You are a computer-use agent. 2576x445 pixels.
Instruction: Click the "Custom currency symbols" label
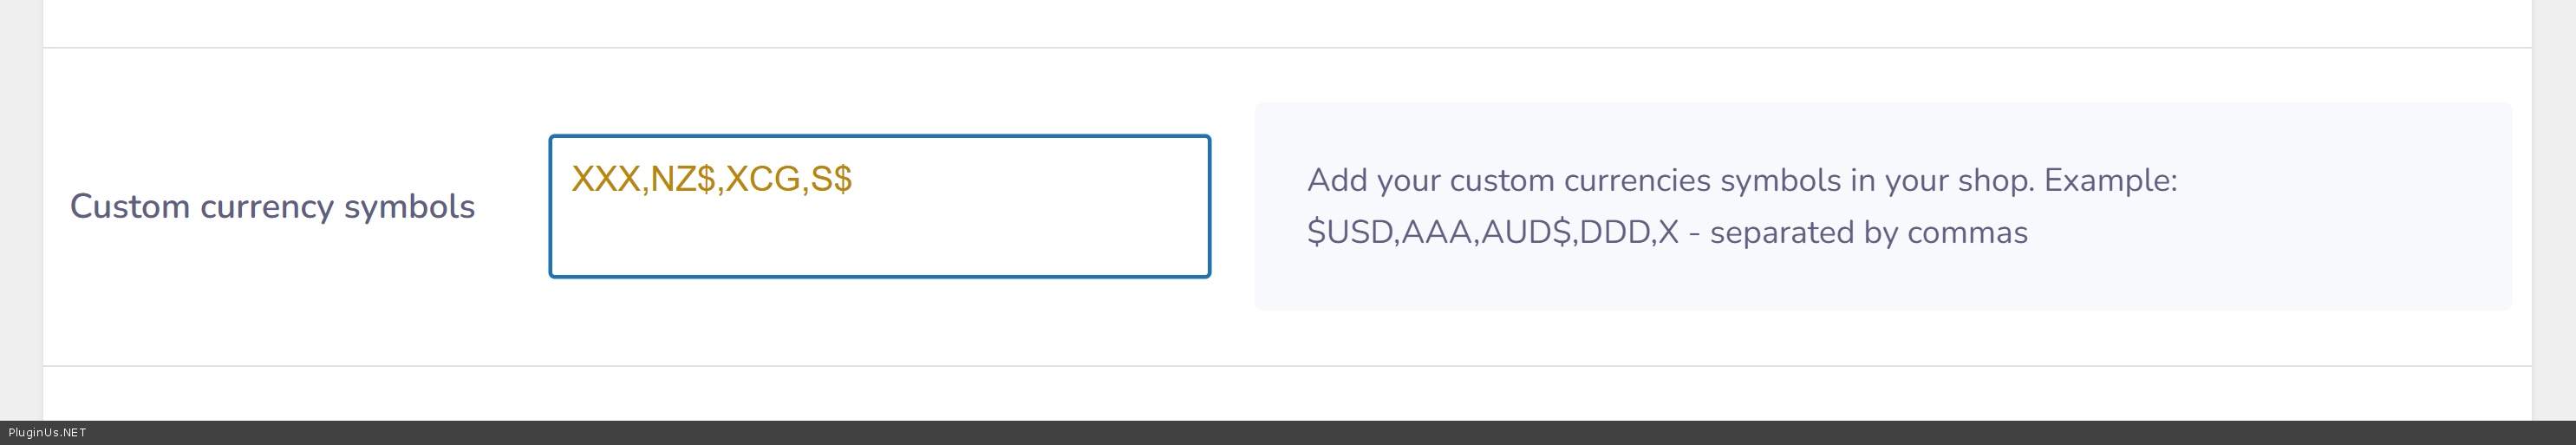pyautogui.click(x=272, y=206)
